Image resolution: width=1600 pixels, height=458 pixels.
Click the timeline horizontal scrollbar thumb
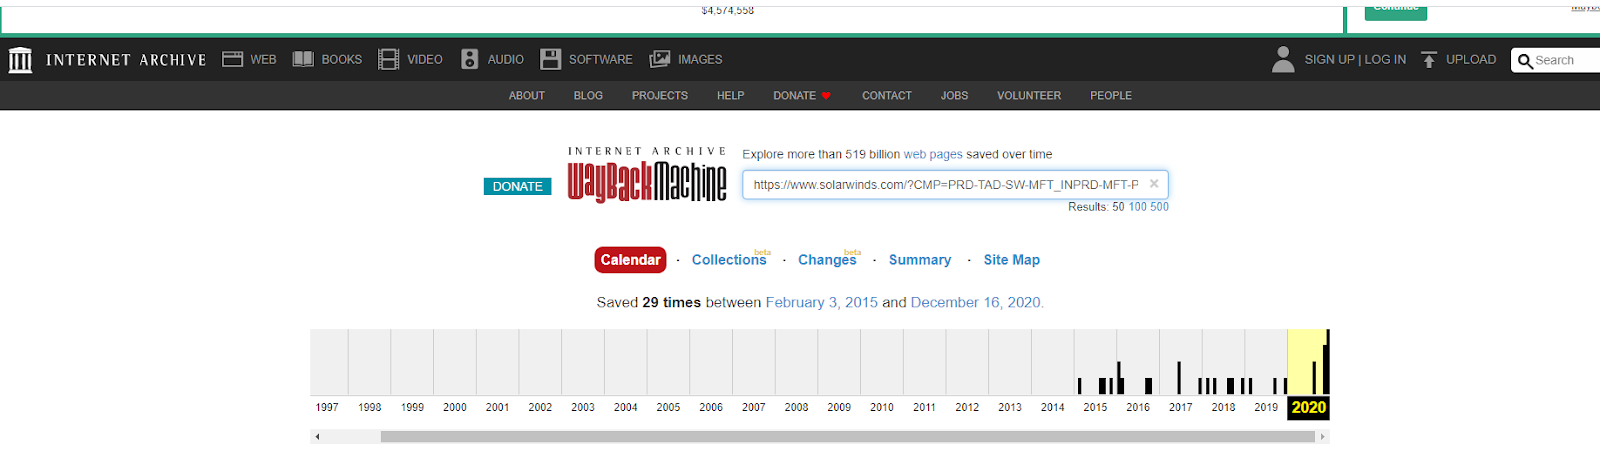tap(847, 436)
